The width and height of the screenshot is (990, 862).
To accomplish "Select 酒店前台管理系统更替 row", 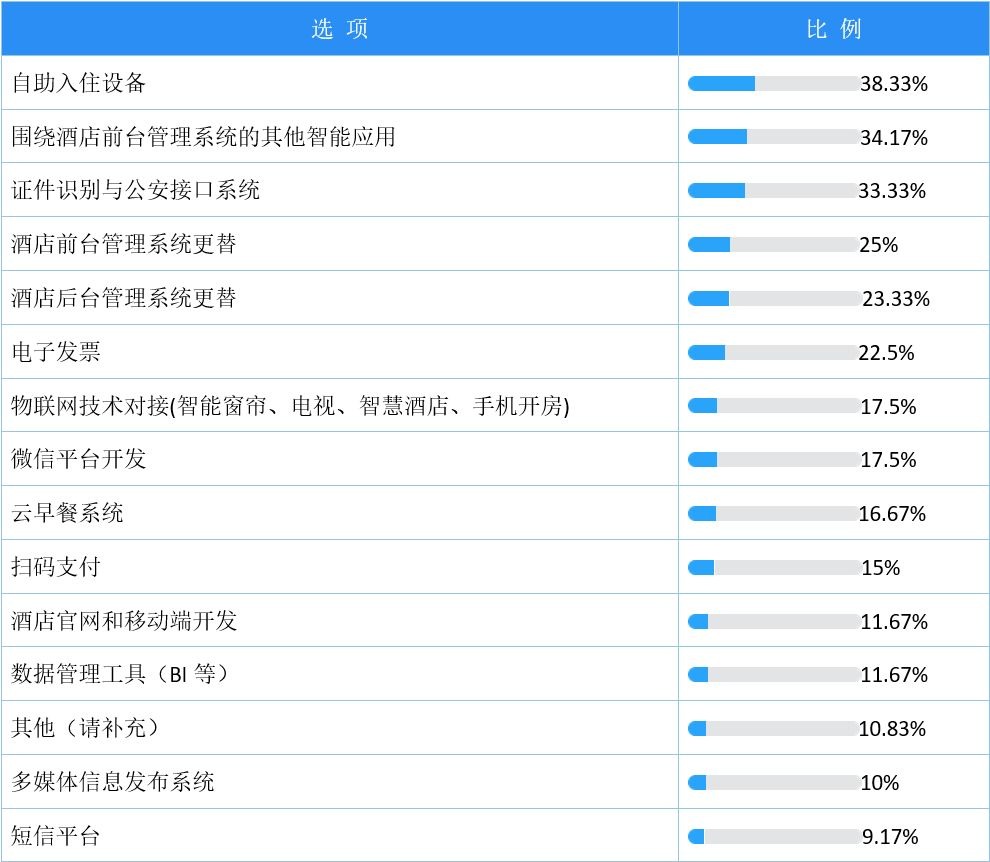I will pos(340,244).
